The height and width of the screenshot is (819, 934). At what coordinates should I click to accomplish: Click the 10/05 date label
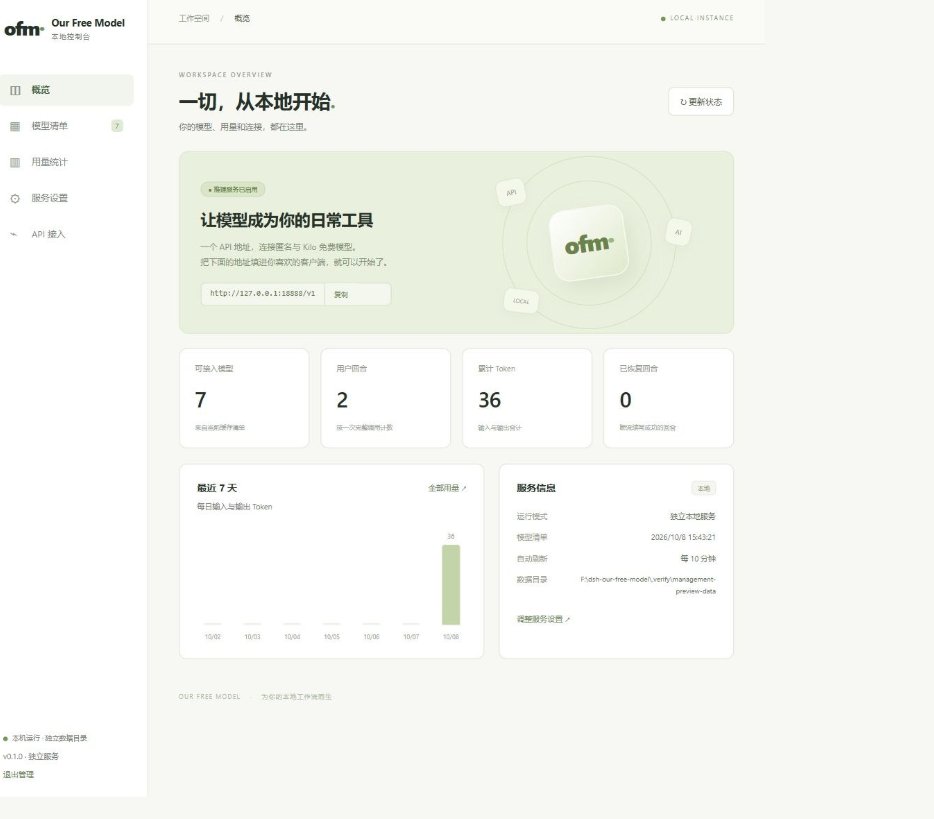[x=332, y=637]
